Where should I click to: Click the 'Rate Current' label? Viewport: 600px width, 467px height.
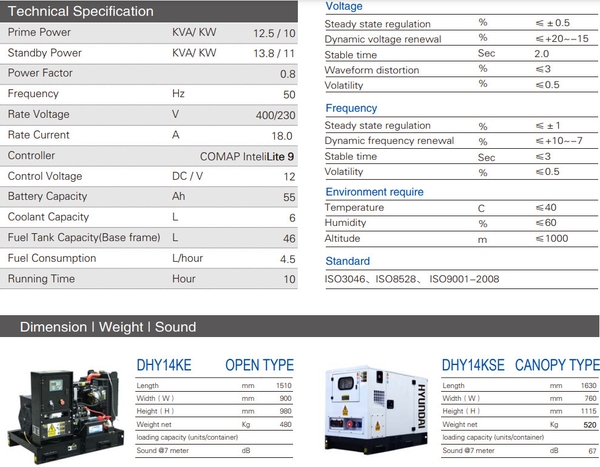point(38,135)
